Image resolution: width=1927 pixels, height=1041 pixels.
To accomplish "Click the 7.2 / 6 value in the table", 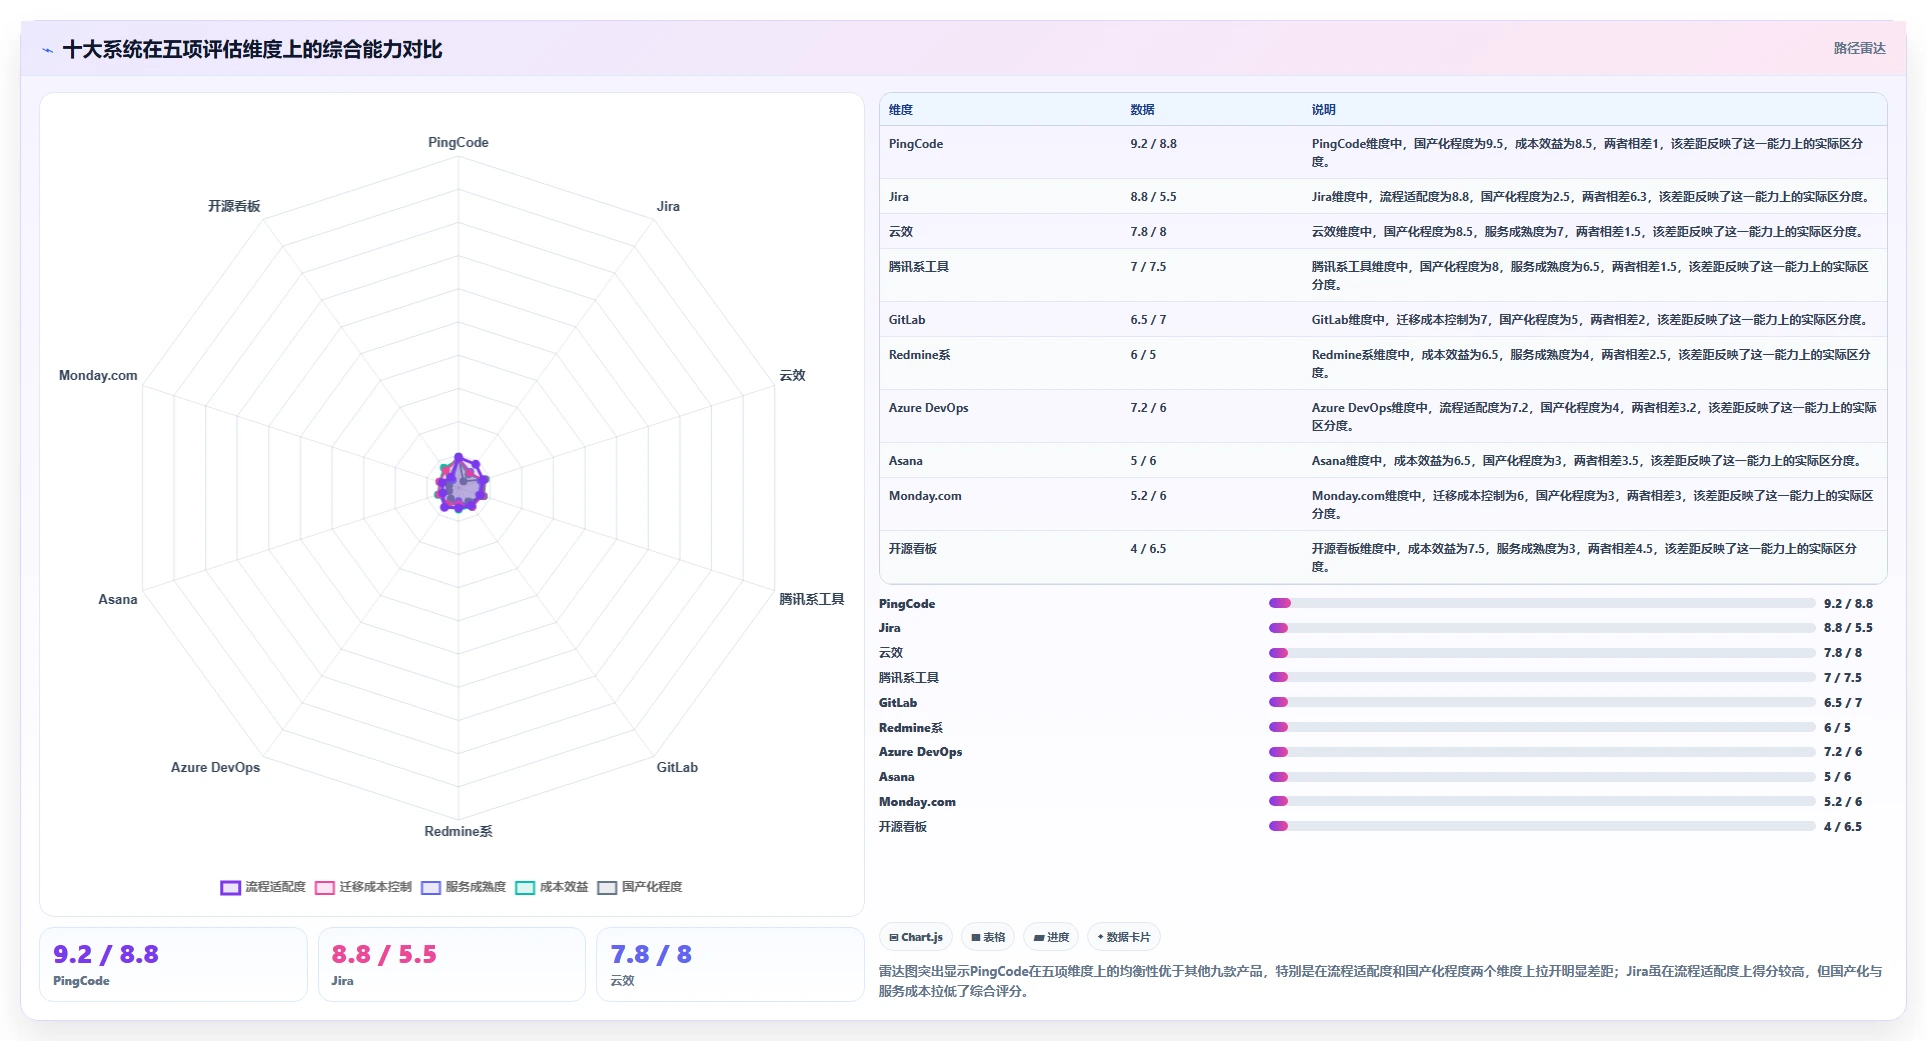I will click(x=1149, y=408).
